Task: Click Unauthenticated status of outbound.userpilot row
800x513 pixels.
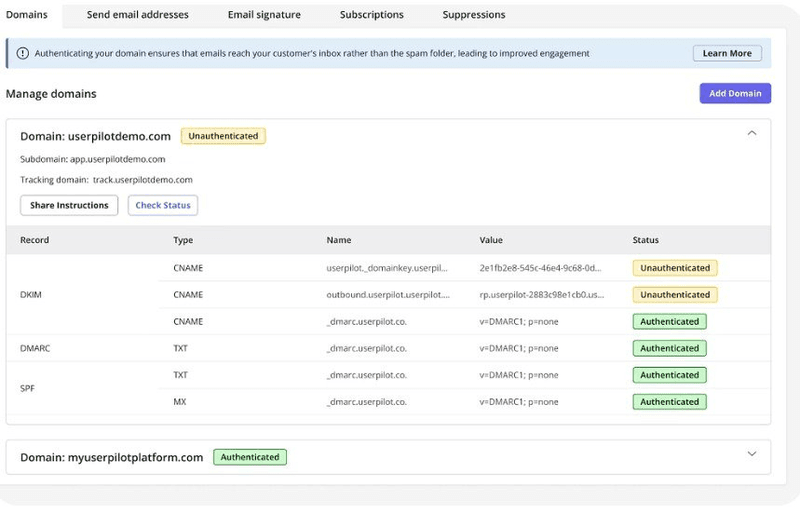Action: pyautogui.click(x=675, y=295)
